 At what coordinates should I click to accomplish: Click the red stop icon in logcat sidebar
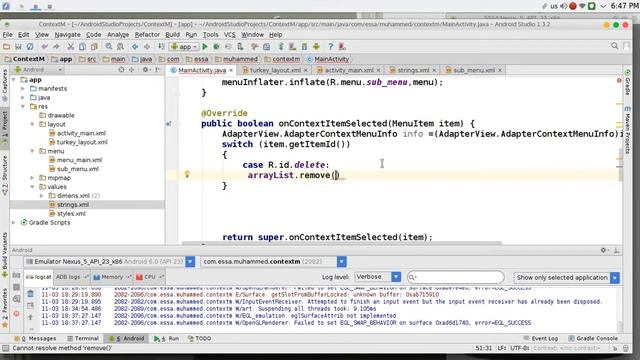[16, 313]
